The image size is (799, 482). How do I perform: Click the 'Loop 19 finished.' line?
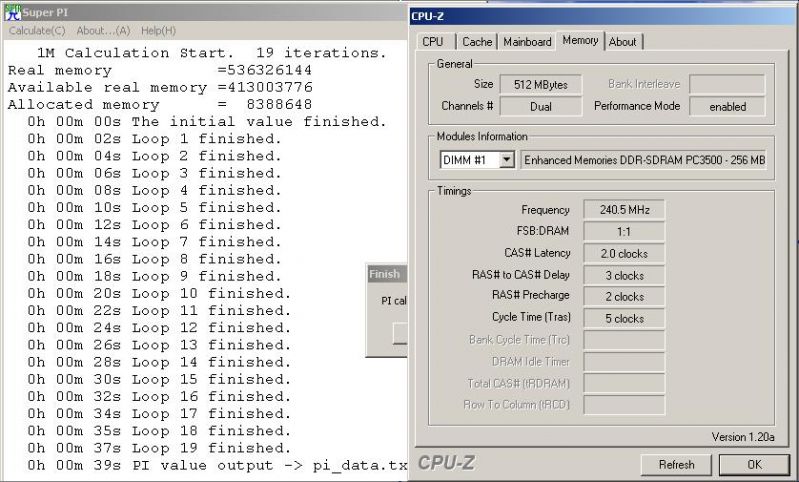[159, 448]
